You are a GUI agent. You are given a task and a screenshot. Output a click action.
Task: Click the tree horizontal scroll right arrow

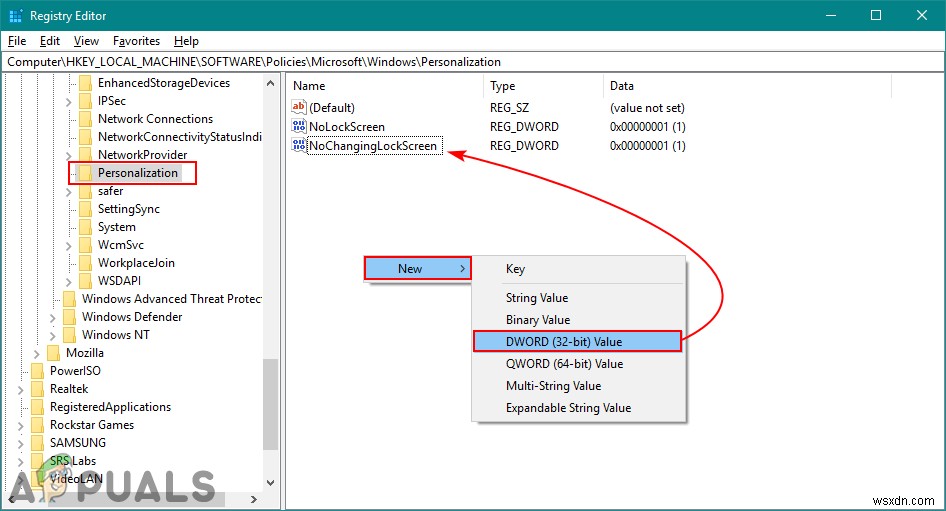(254, 500)
